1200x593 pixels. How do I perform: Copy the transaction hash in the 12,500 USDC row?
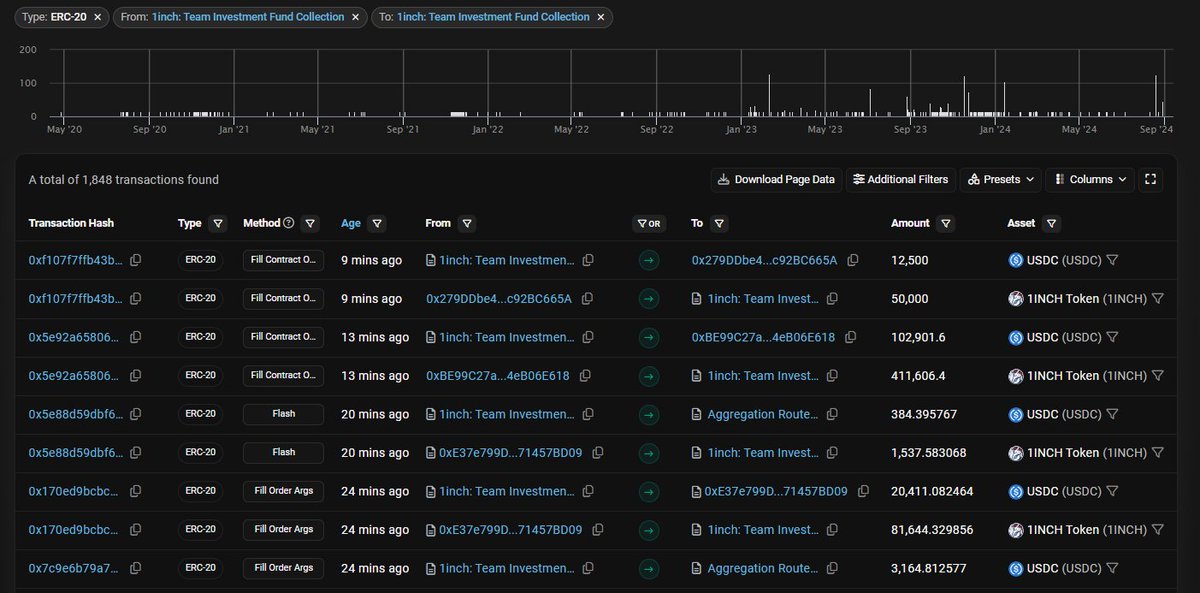click(135, 260)
